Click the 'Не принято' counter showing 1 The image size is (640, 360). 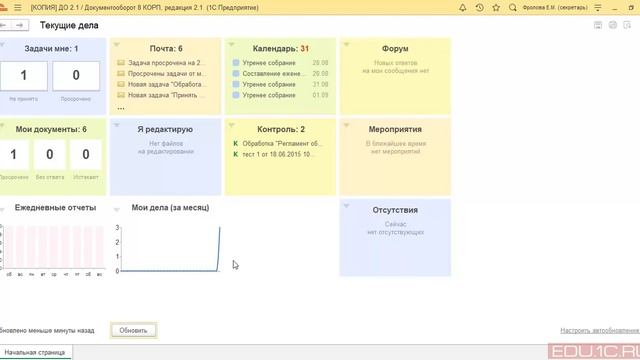[24, 76]
